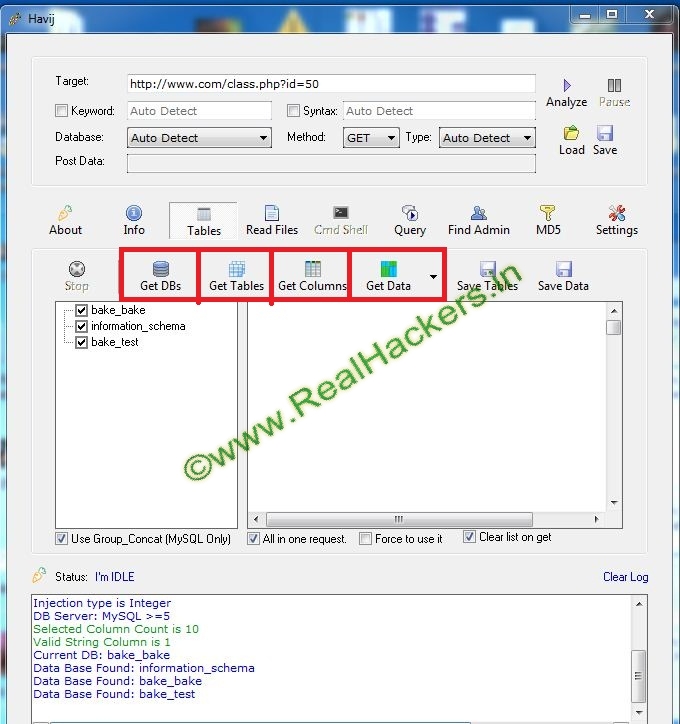The image size is (680, 724).
Task: Uncheck the bake_test database
Action: coord(81,342)
